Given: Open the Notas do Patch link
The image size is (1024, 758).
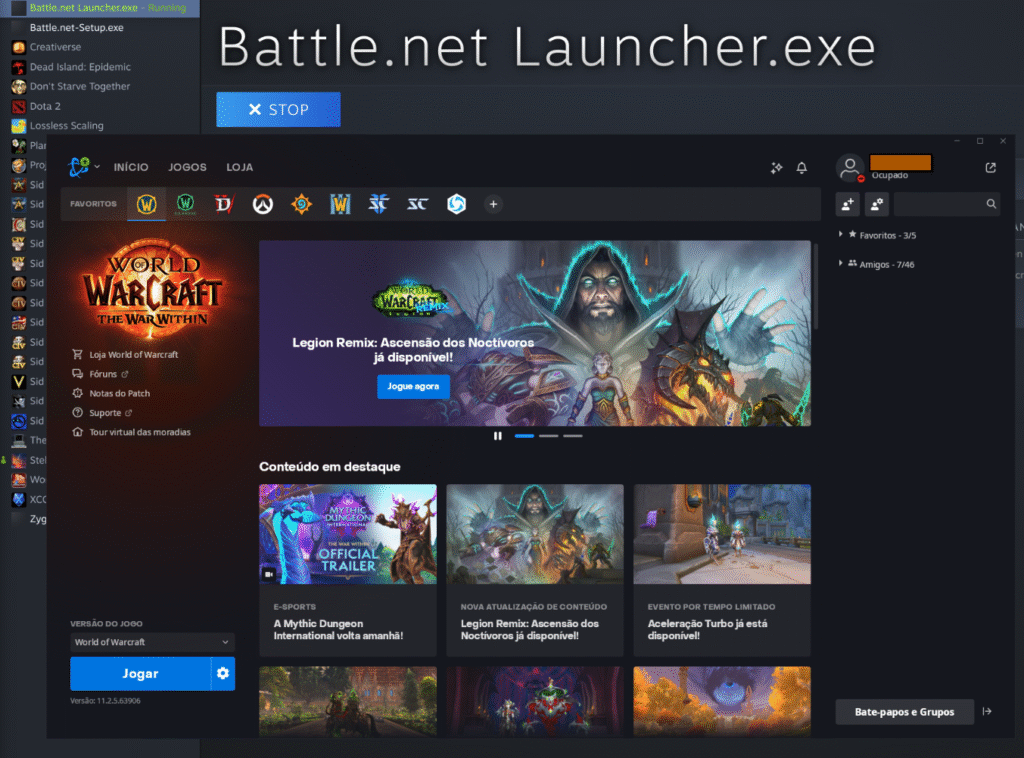Looking at the screenshot, I should point(119,393).
